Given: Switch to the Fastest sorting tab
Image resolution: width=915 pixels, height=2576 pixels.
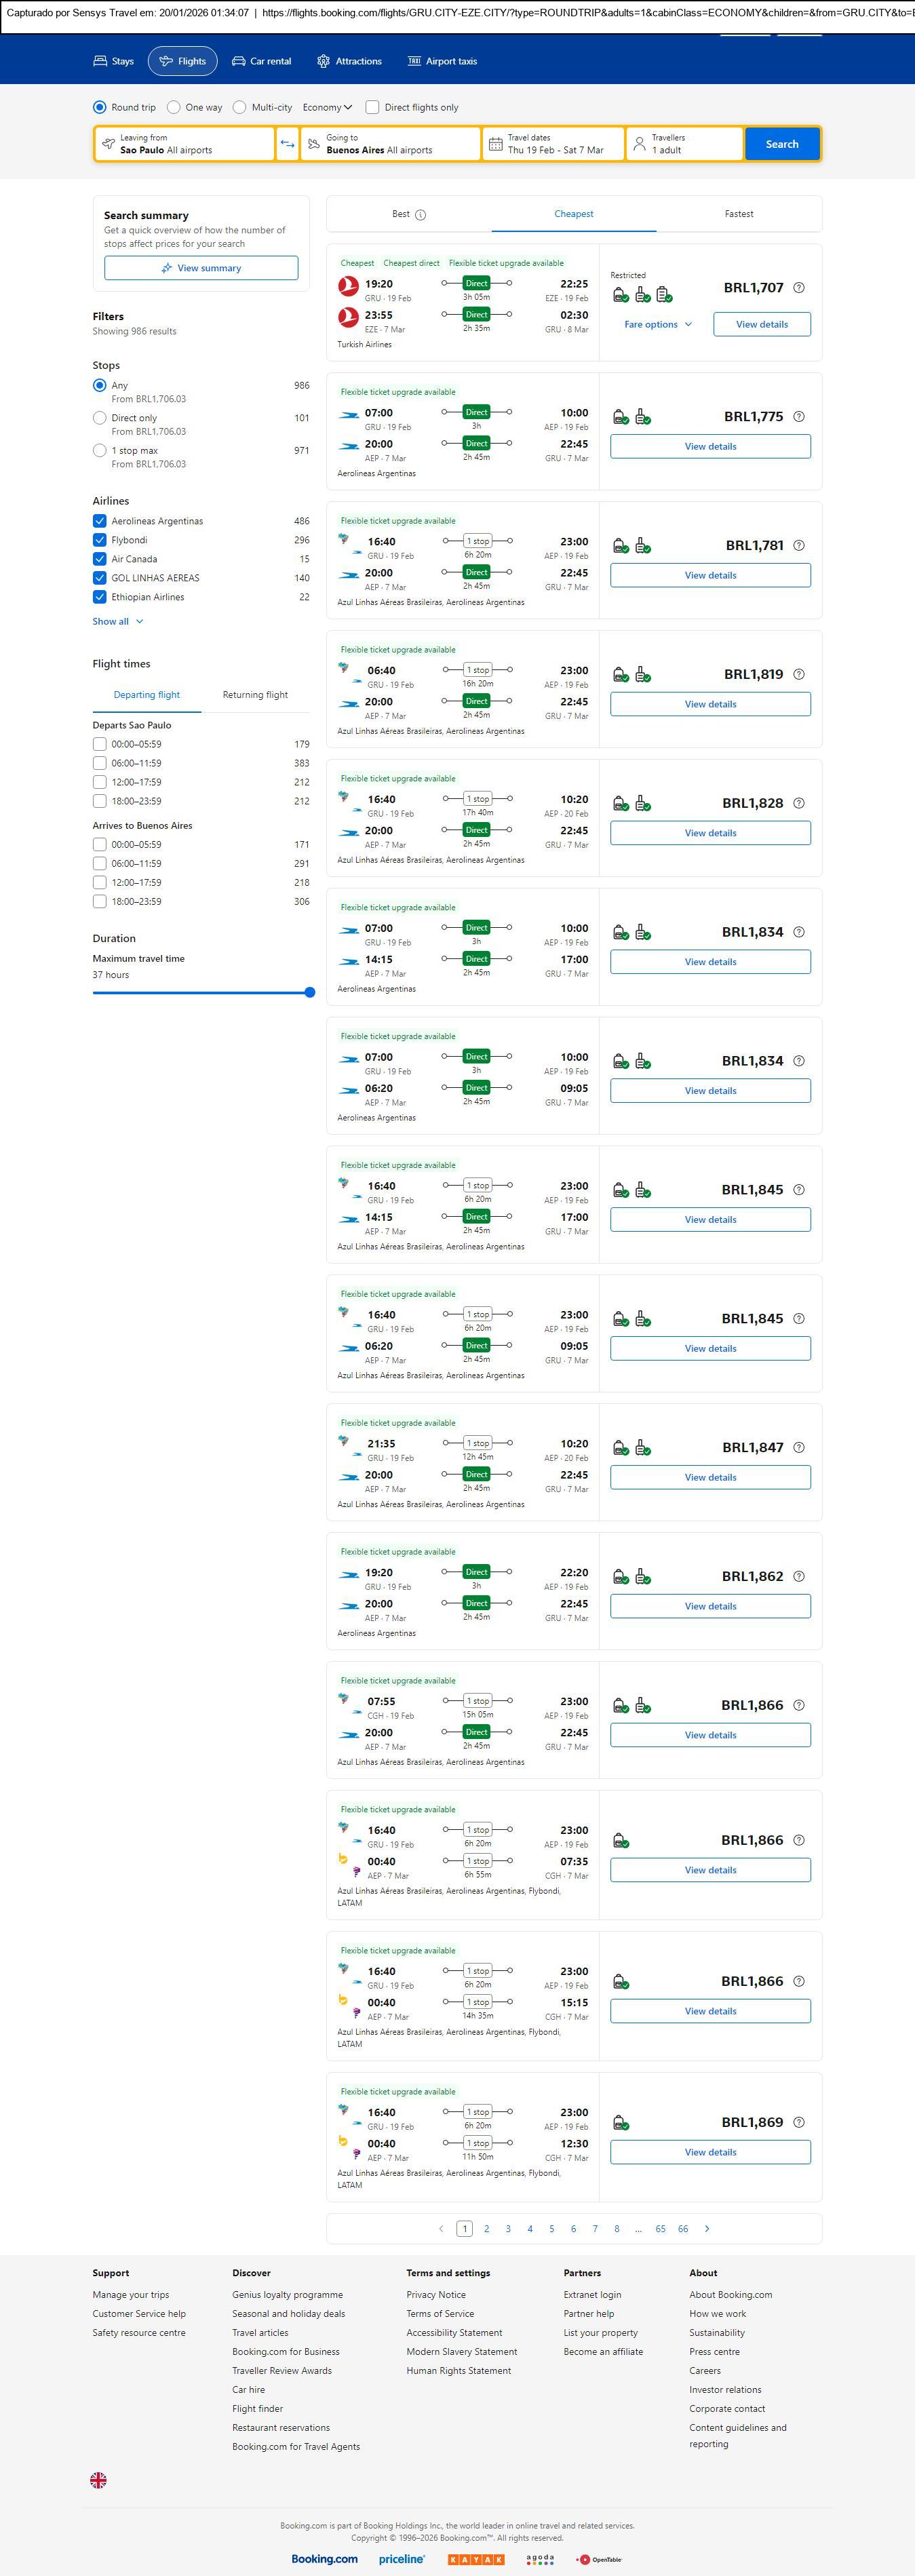Looking at the screenshot, I should [x=738, y=214].
